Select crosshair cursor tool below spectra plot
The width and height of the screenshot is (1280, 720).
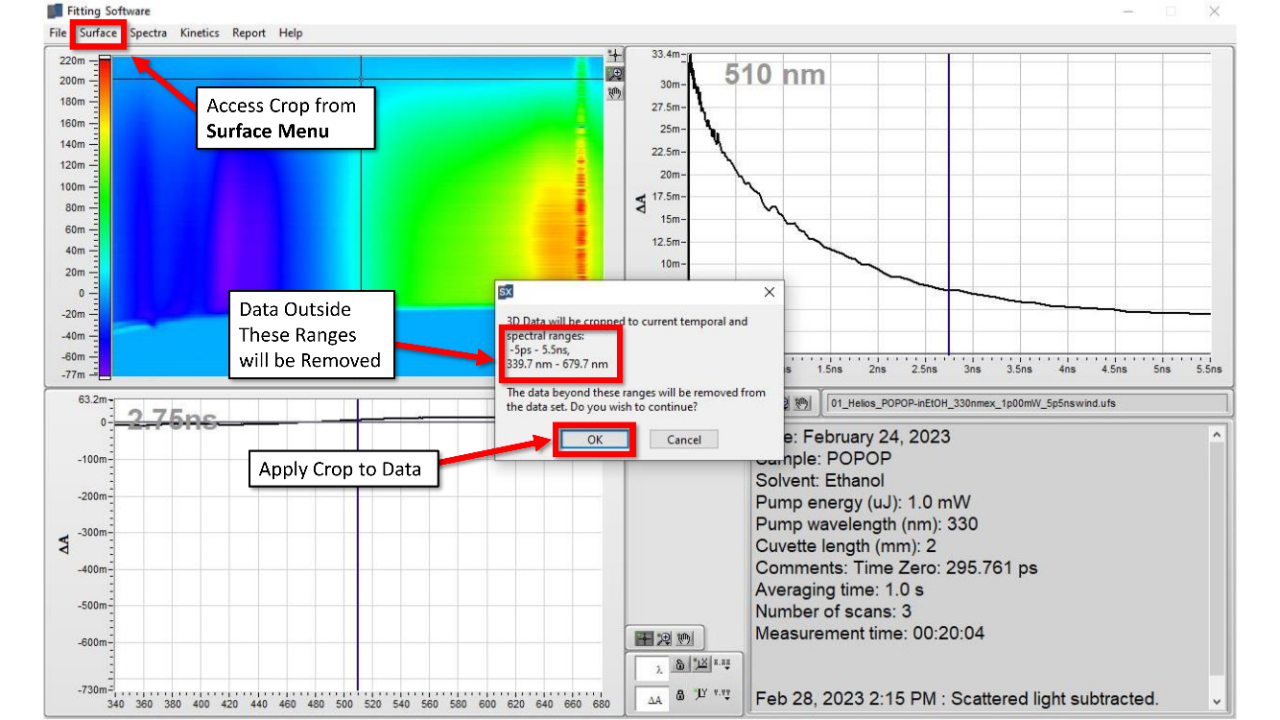click(644, 638)
